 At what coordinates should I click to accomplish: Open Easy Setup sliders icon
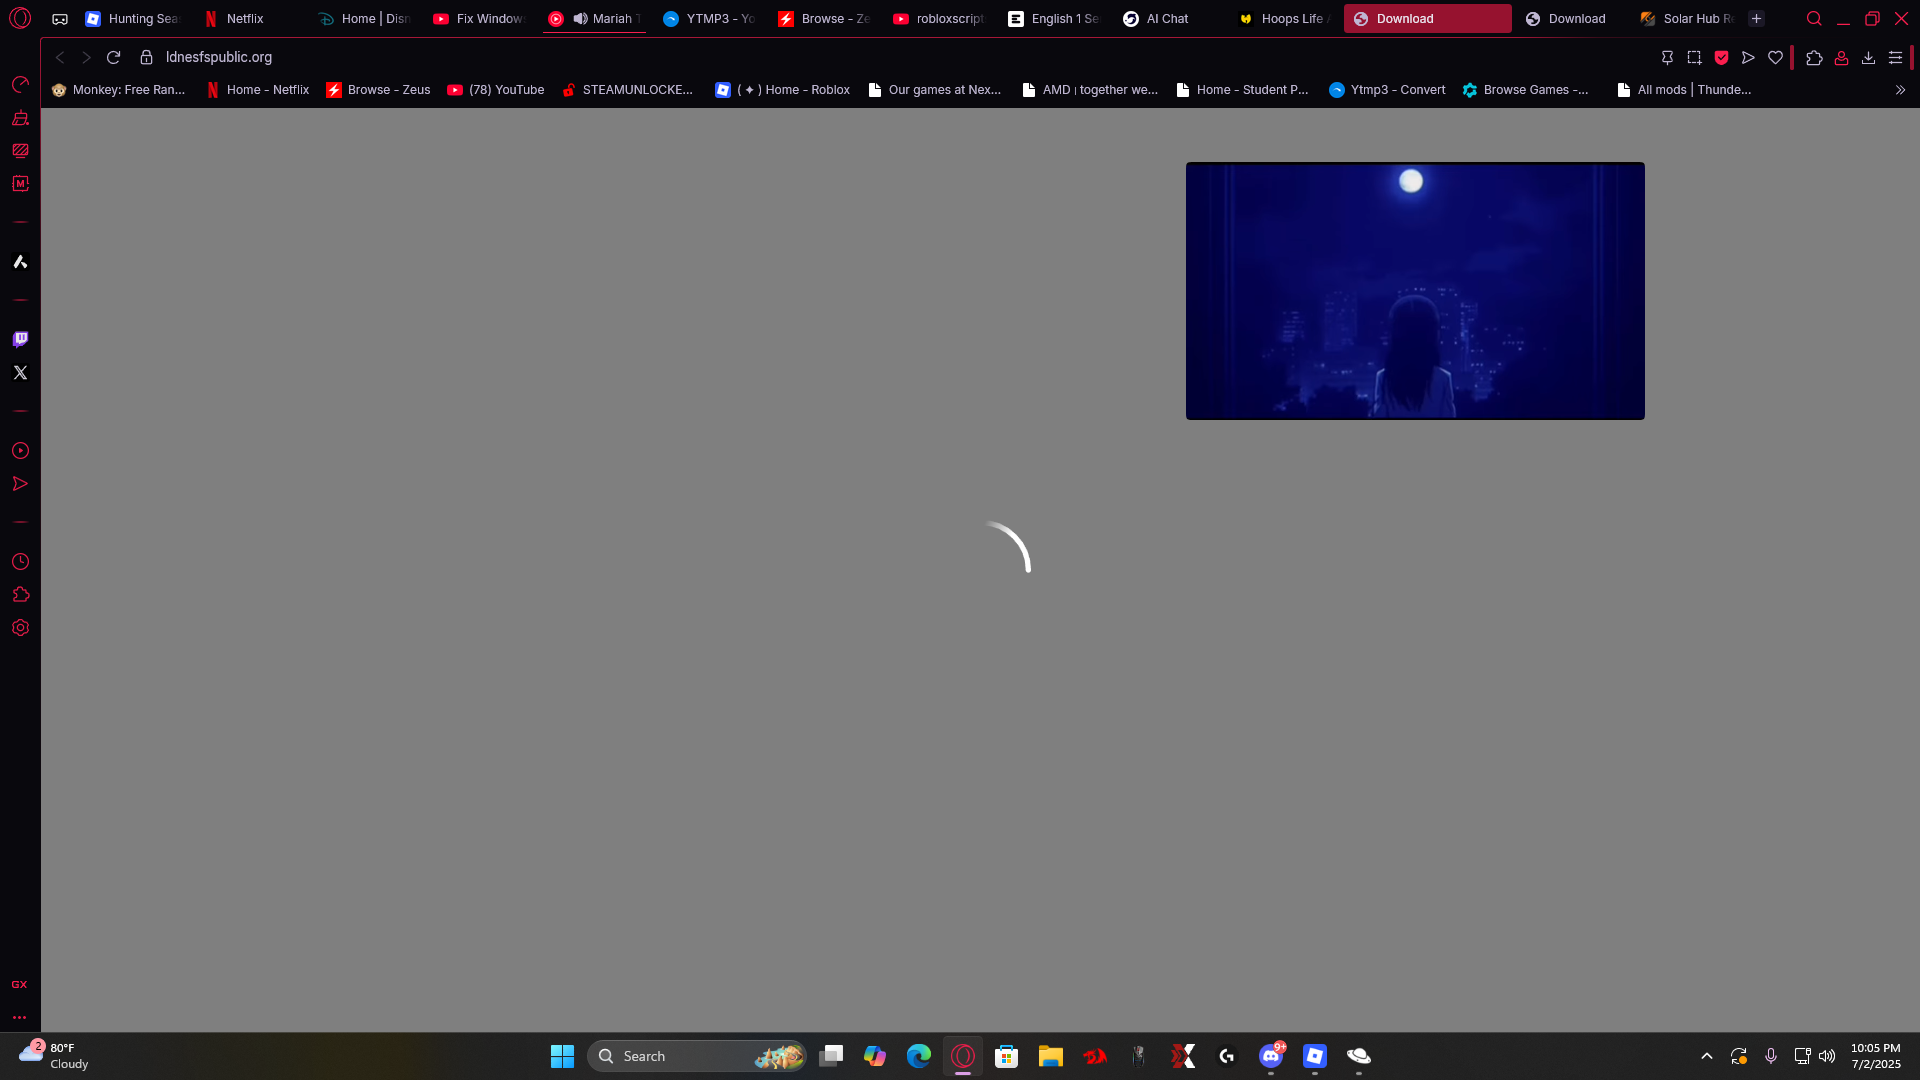click(1895, 58)
